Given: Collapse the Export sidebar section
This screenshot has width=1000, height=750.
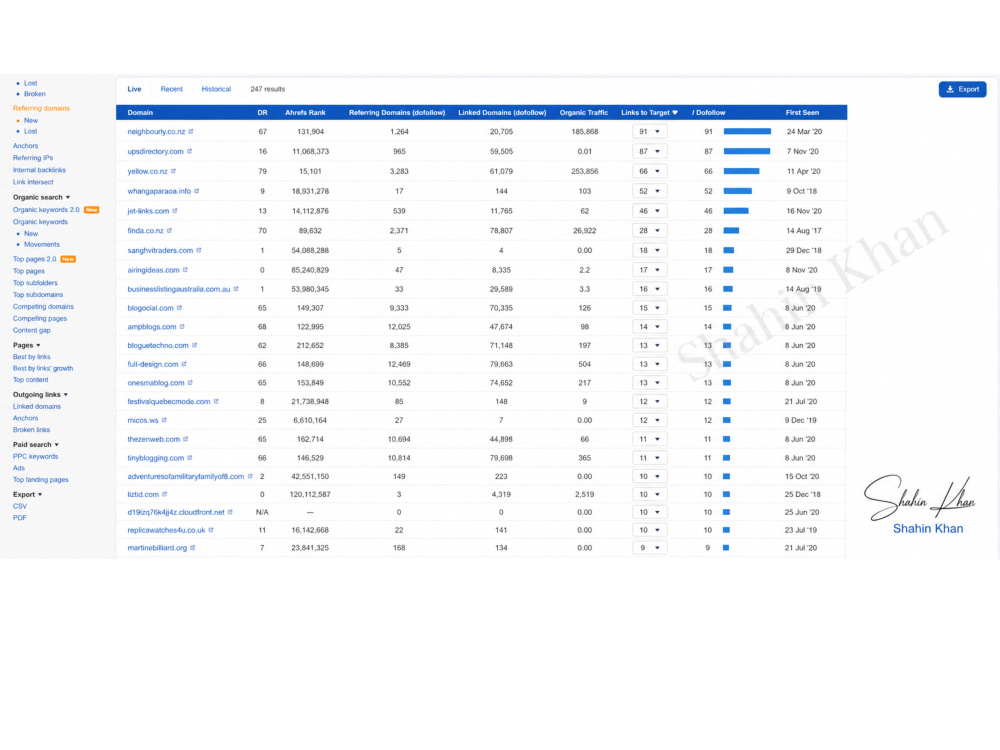Looking at the screenshot, I should tap(27, 494).
